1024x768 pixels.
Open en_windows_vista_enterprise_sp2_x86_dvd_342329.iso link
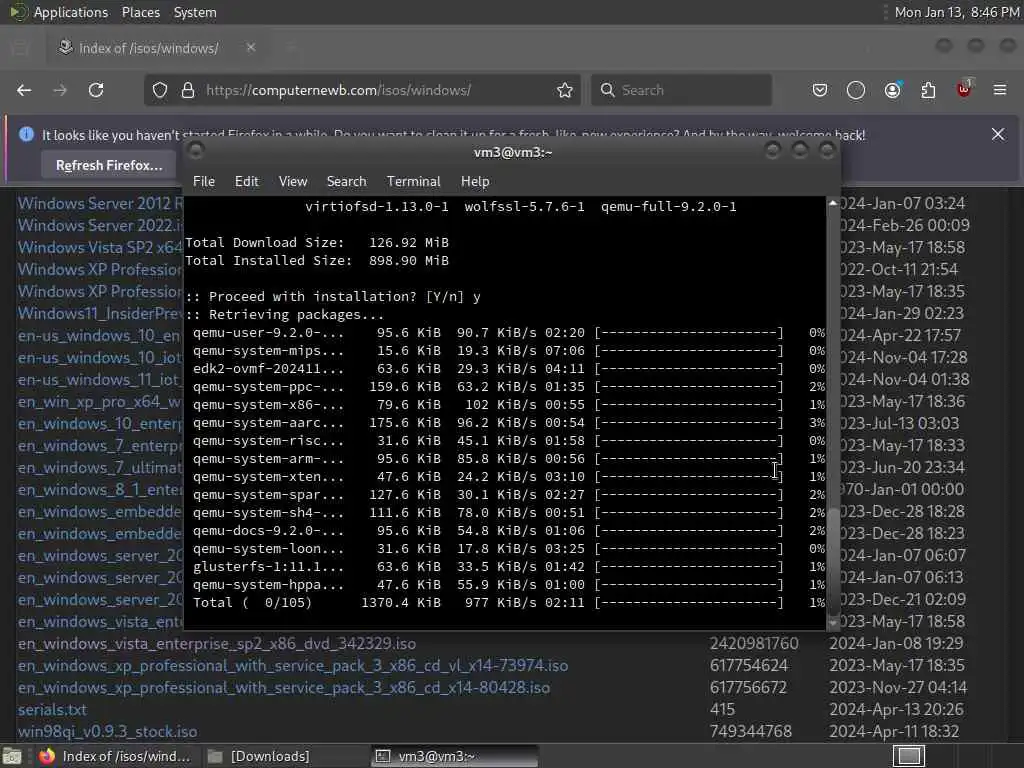(x=217, y=643)
